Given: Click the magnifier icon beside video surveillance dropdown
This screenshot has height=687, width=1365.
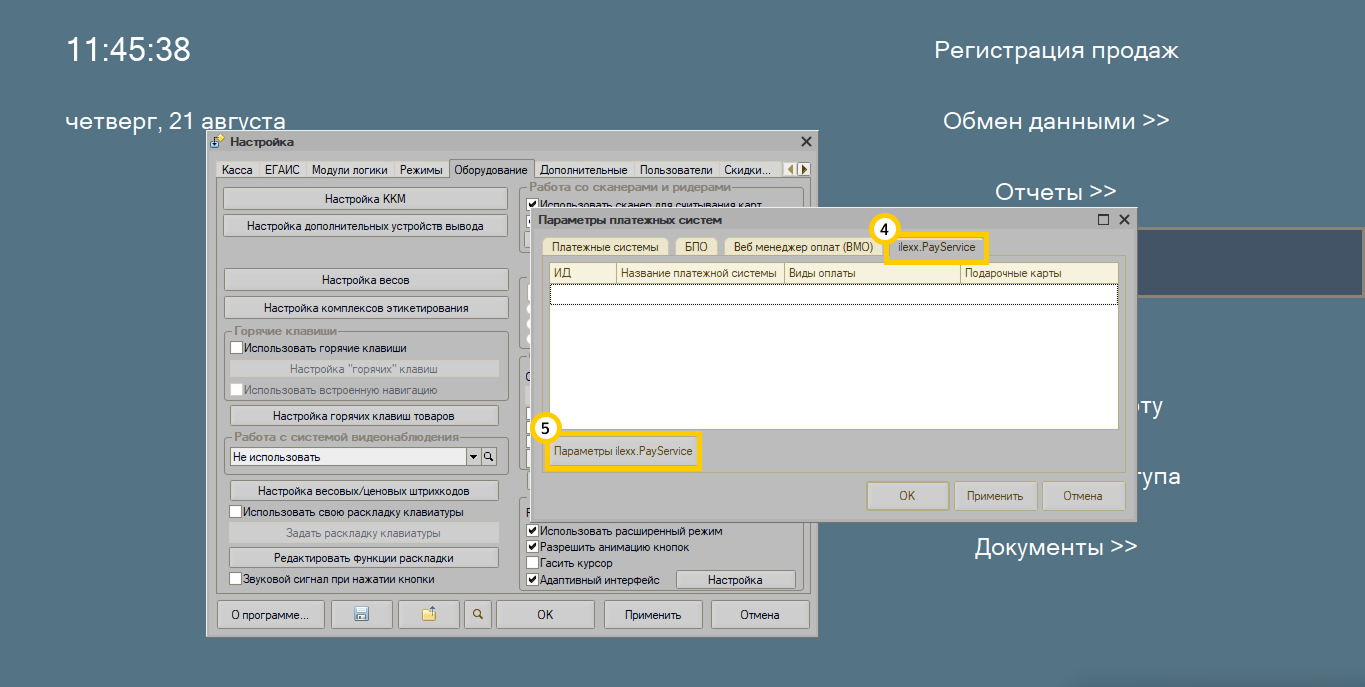Looking at the screenshot, I should click(x=489, y=457).
